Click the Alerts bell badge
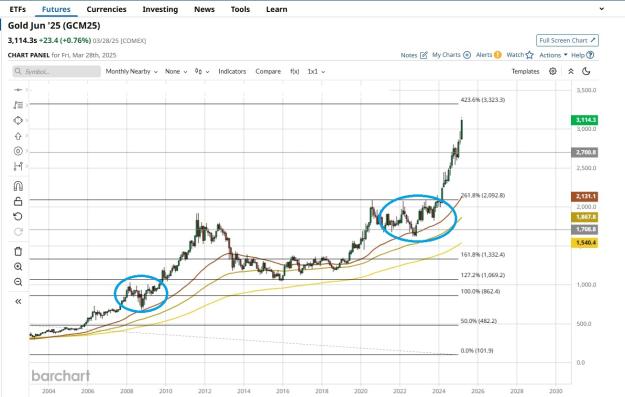This screenshot has height=397, width=625. (x=497, y=55)
